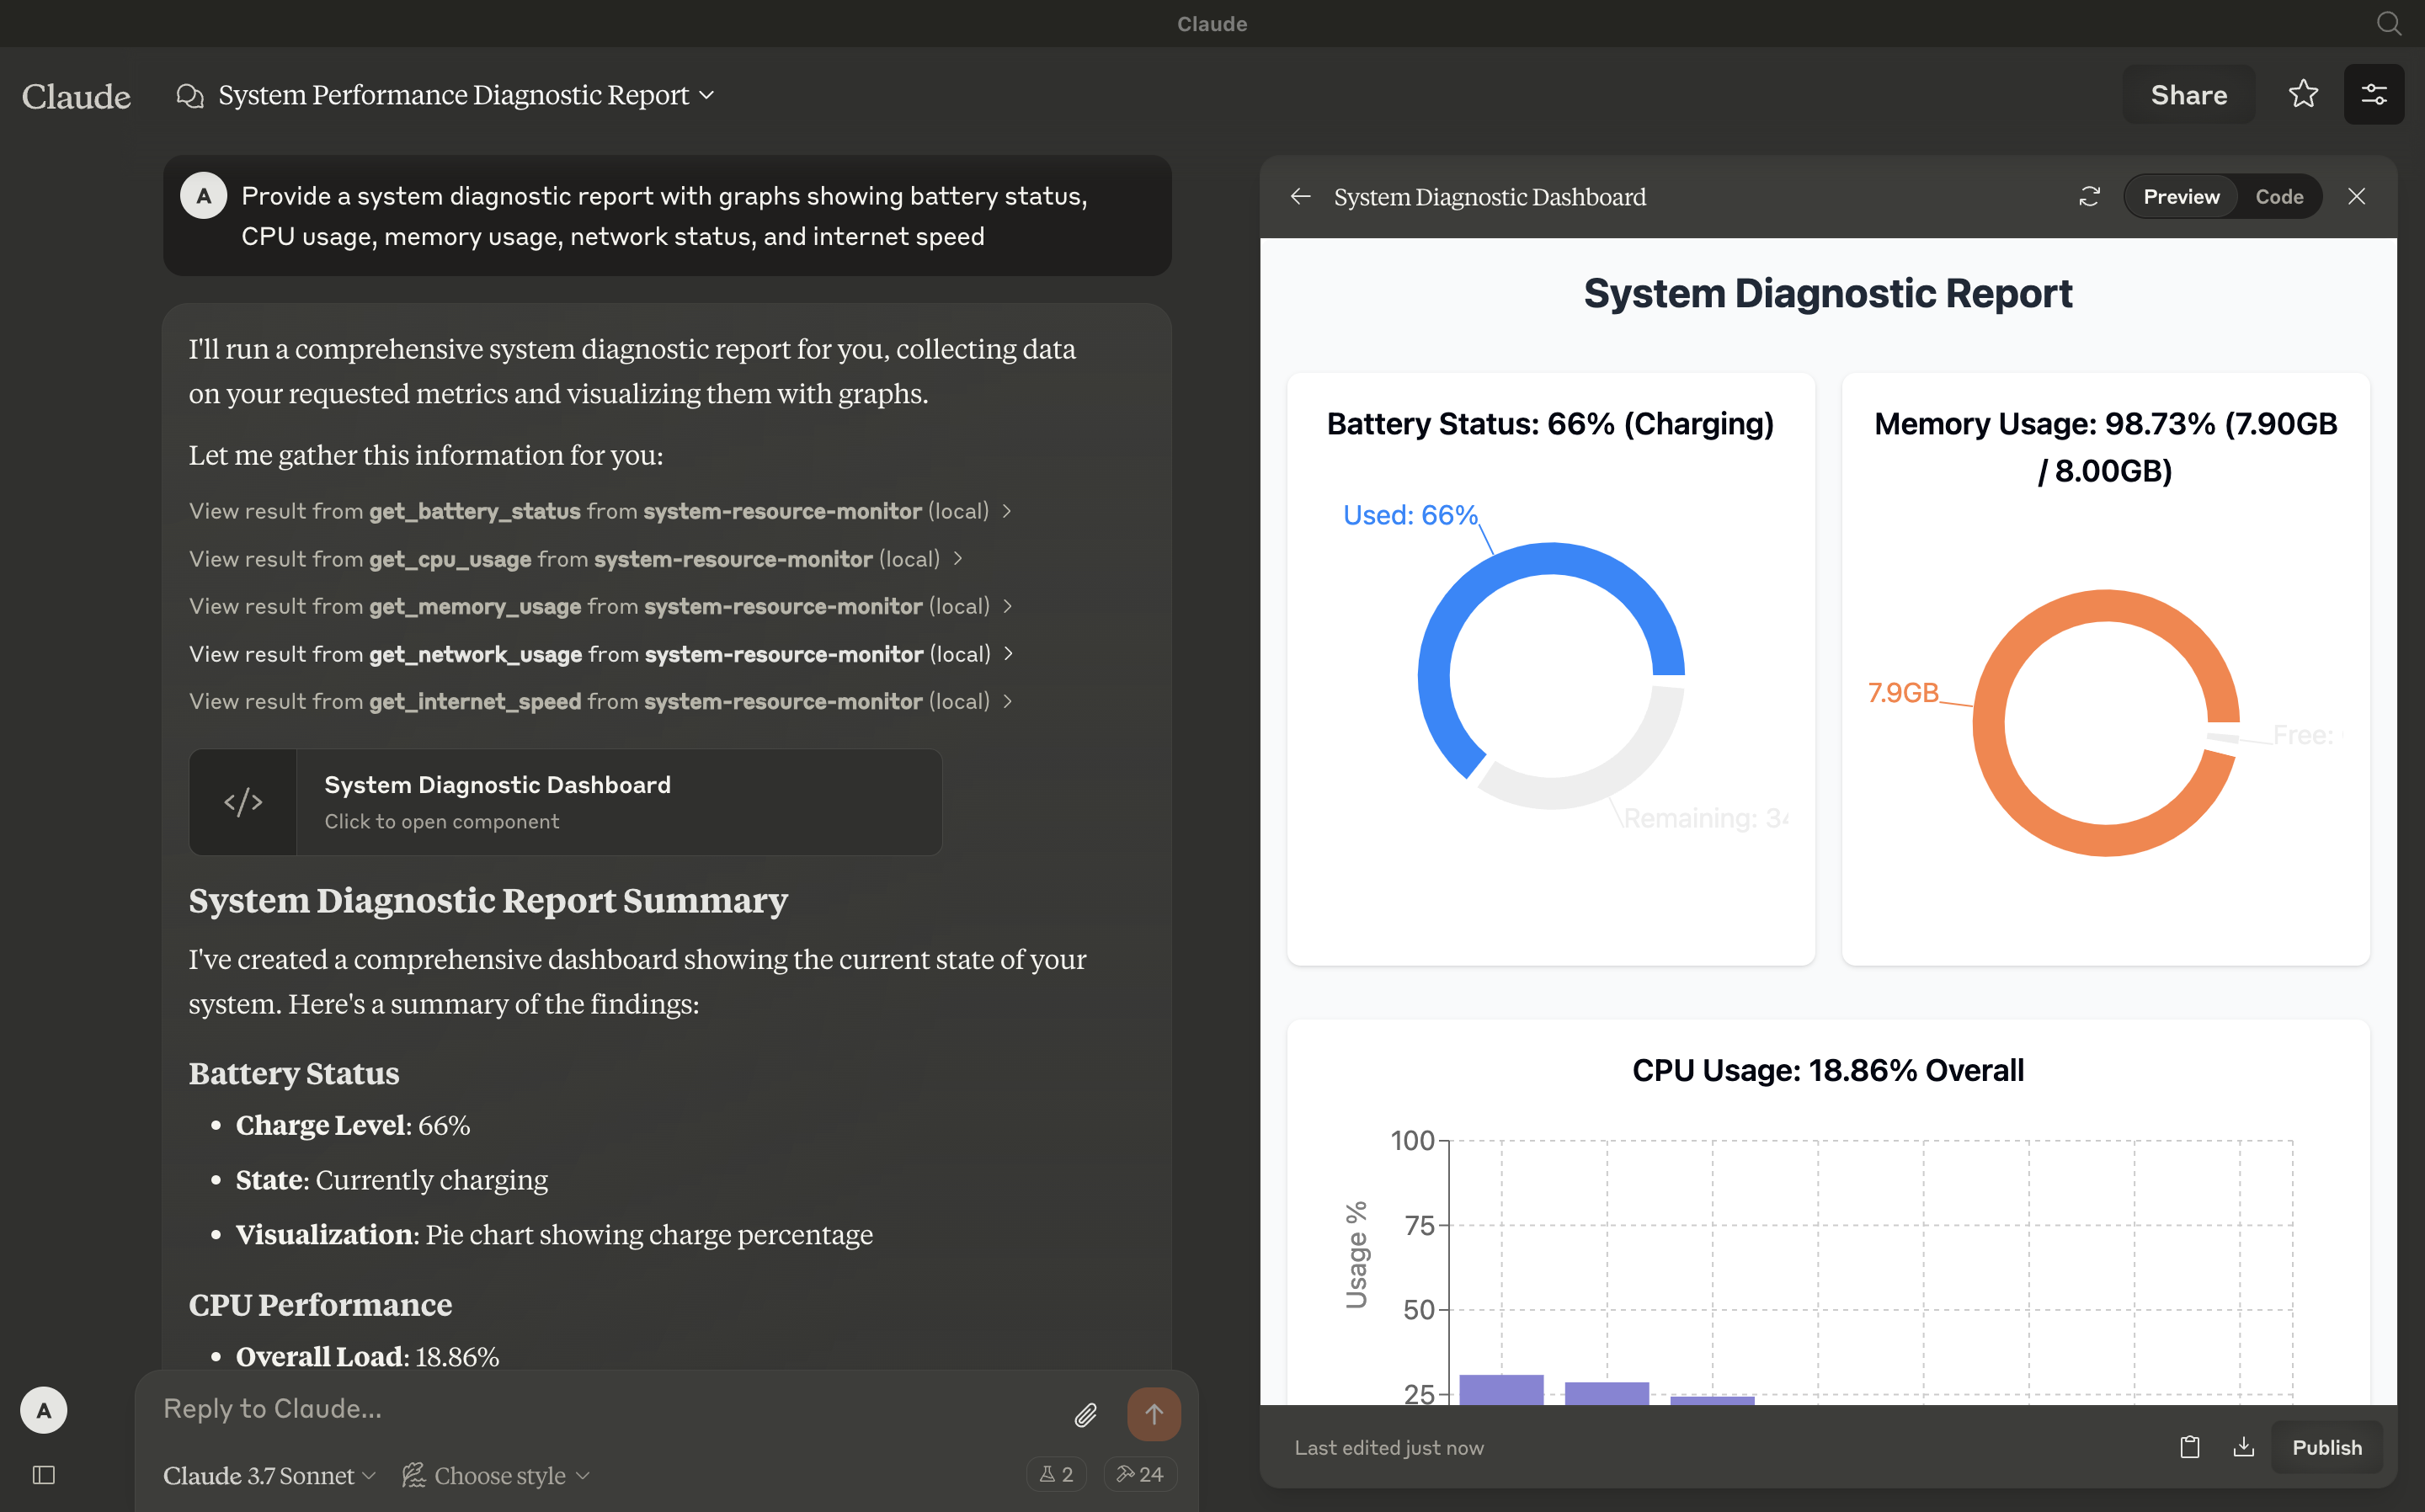Refresh the System Diagnostic Dashboard preview
The width and height of the screenshot is (2425, 1512).
[2089, 197]
